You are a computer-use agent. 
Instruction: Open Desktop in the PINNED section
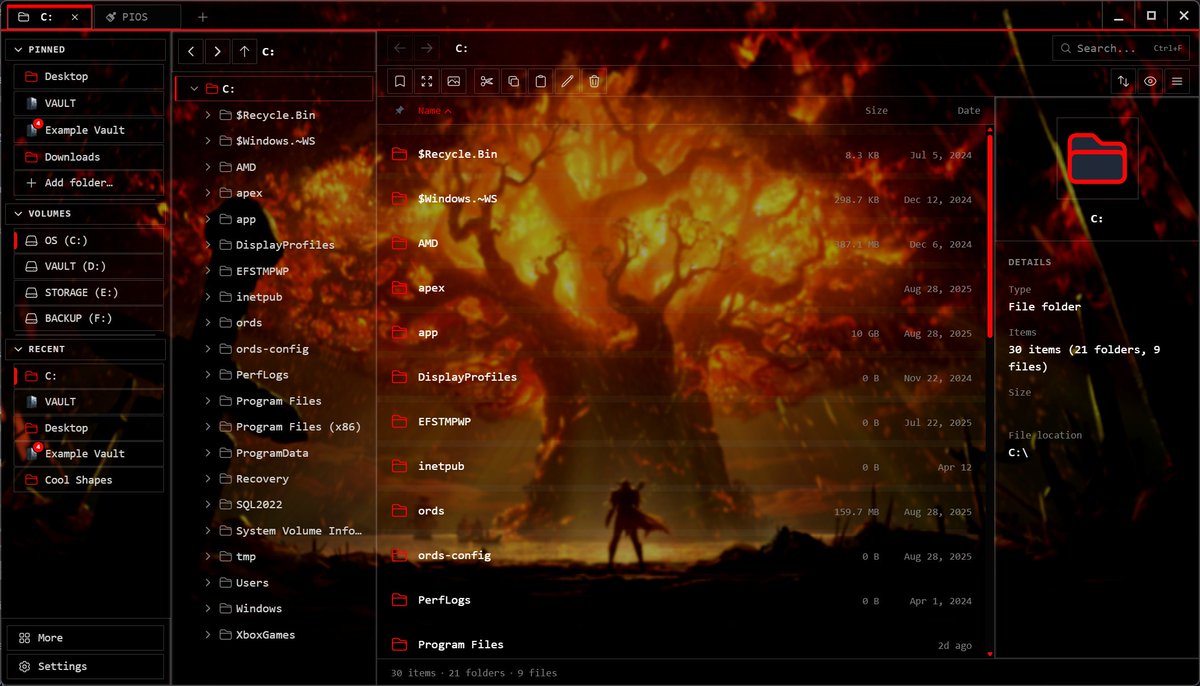coord(89,76)
